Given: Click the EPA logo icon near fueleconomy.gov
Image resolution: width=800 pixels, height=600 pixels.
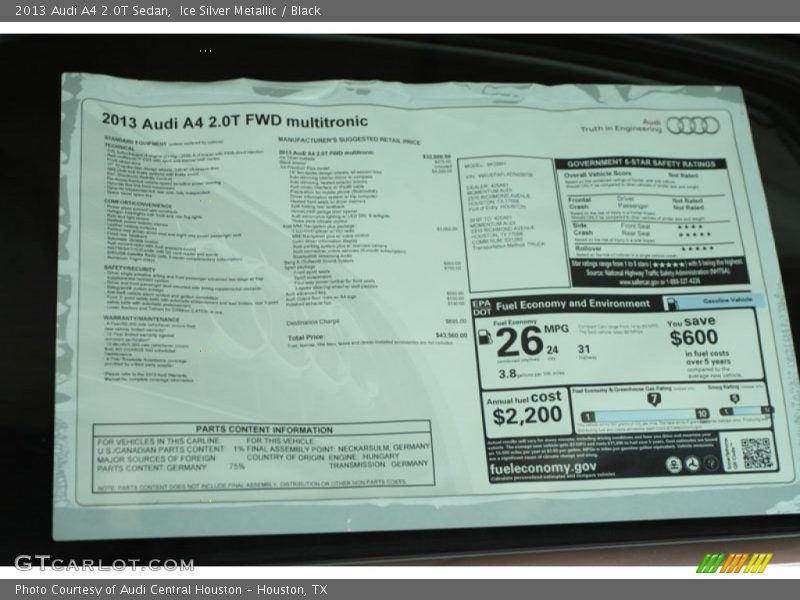Looking at the screenshot, I should click(672, 463).
